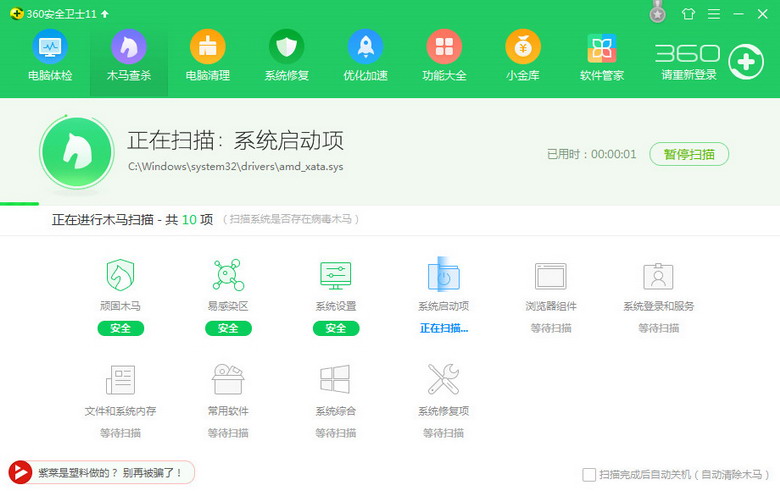Open 优化加速 optimization accelerator
This screenshot has width=780, height=491.
365,56
